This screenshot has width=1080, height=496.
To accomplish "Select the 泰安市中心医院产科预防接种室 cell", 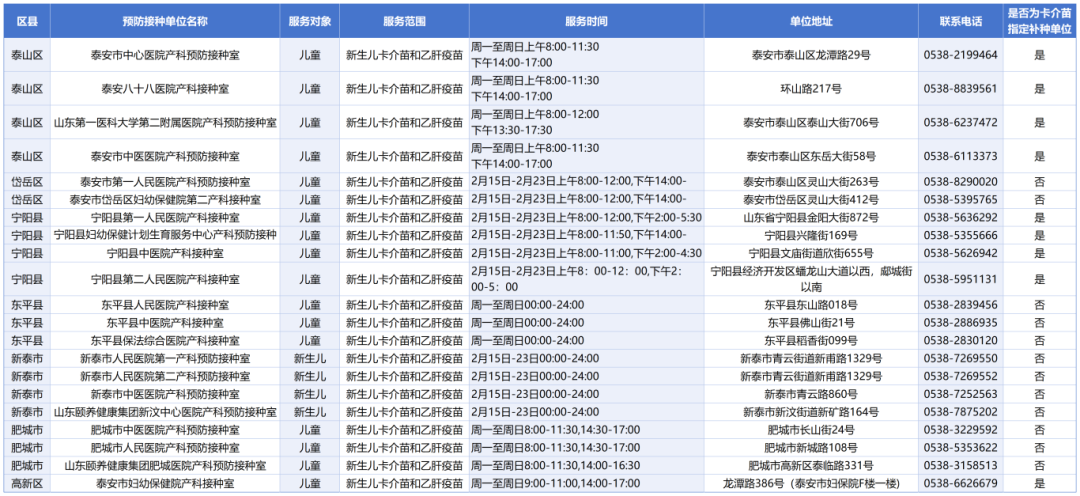I will coord(165,55).
